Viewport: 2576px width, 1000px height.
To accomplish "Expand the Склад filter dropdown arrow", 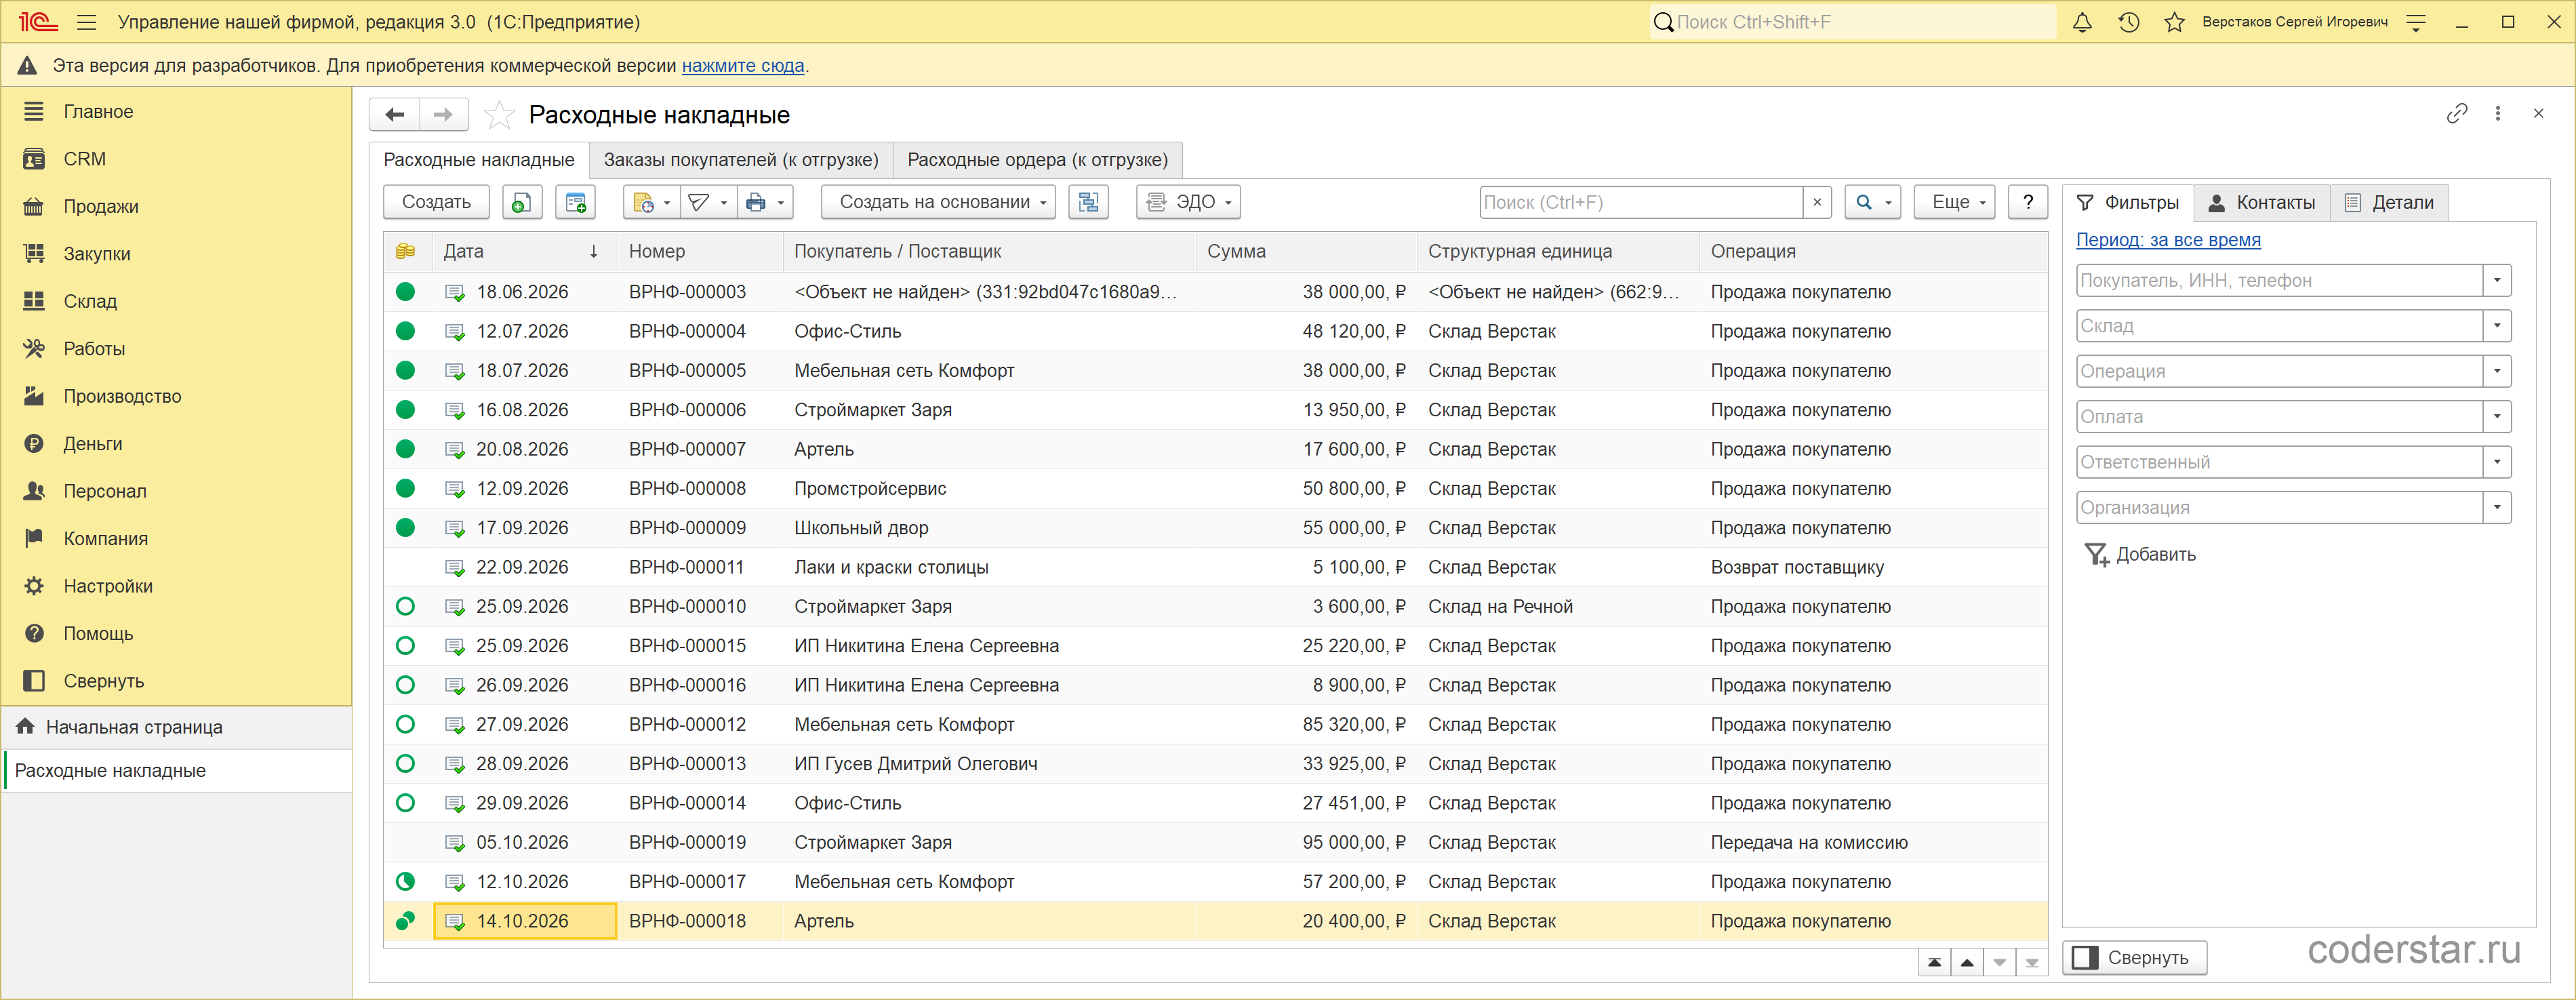I will pos(2497,326).
